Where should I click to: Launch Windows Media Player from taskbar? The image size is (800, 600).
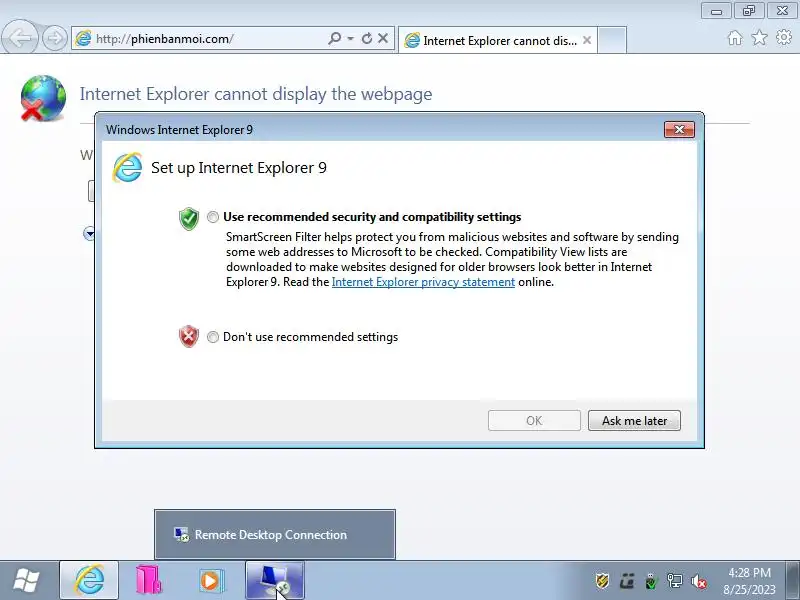click(x=210, y=581)
